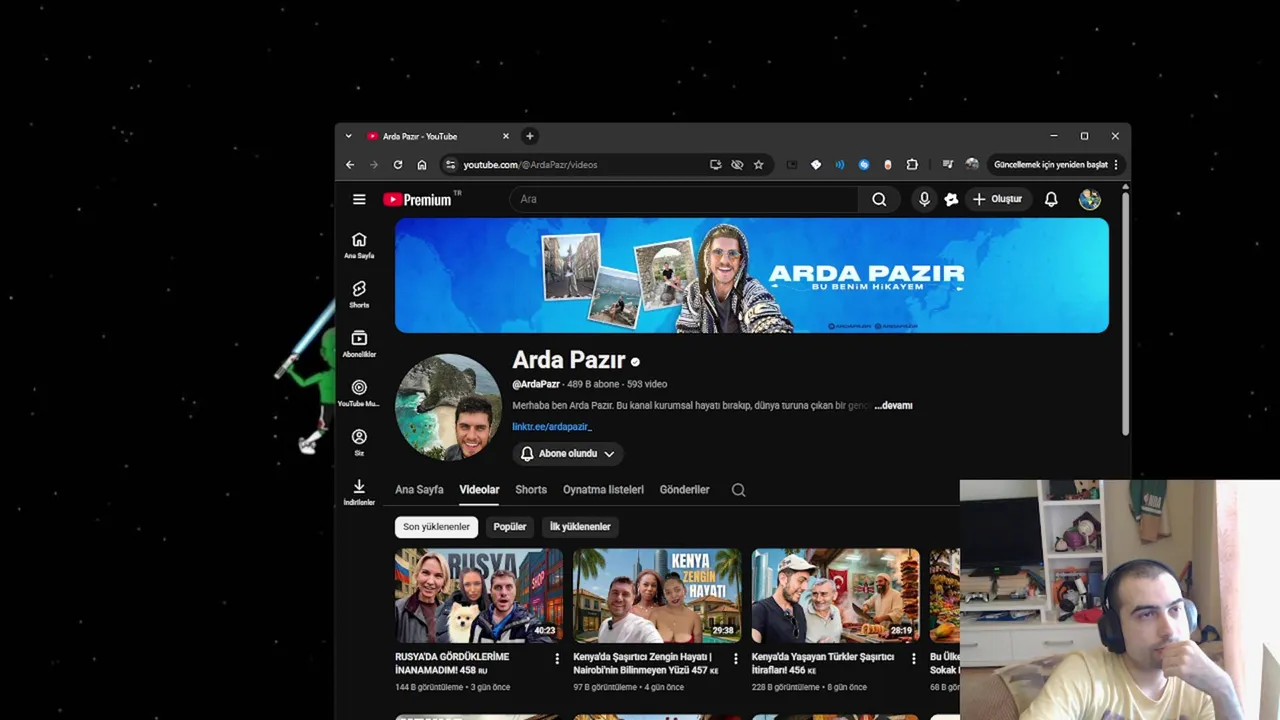
Task: Open Kenya'da Yaşayan Türkler video title
Action: pyautogui.click(x=823, y=664)
